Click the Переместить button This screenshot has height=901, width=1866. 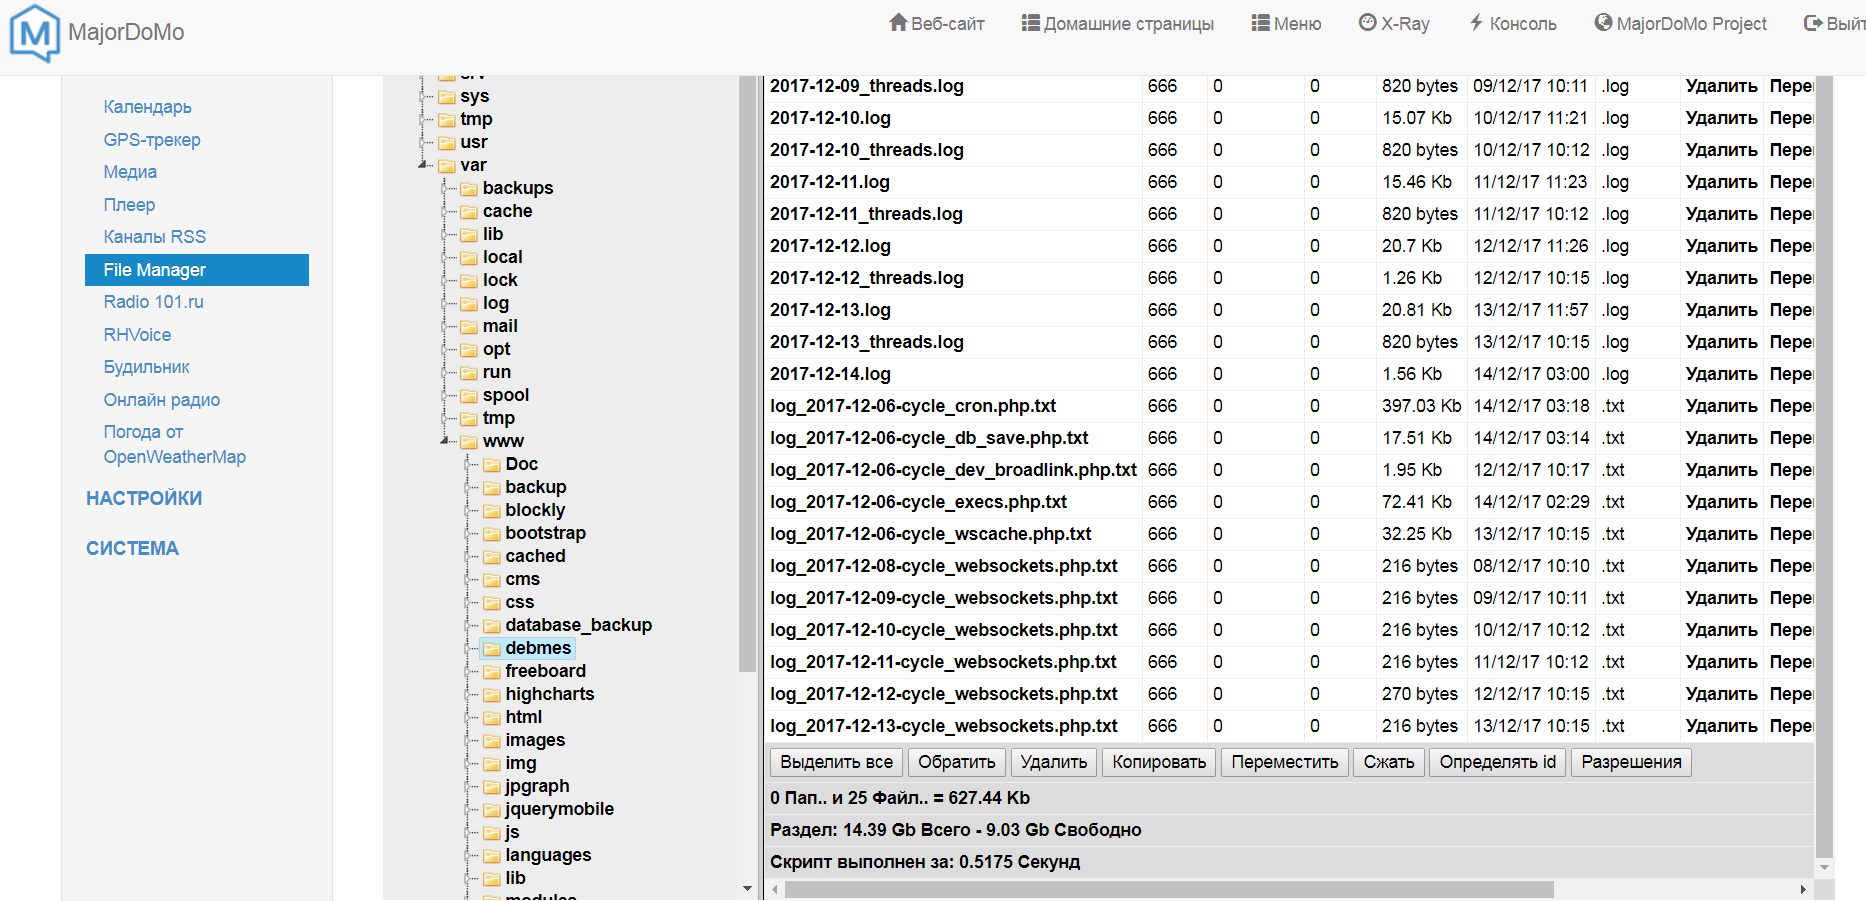1285,762
